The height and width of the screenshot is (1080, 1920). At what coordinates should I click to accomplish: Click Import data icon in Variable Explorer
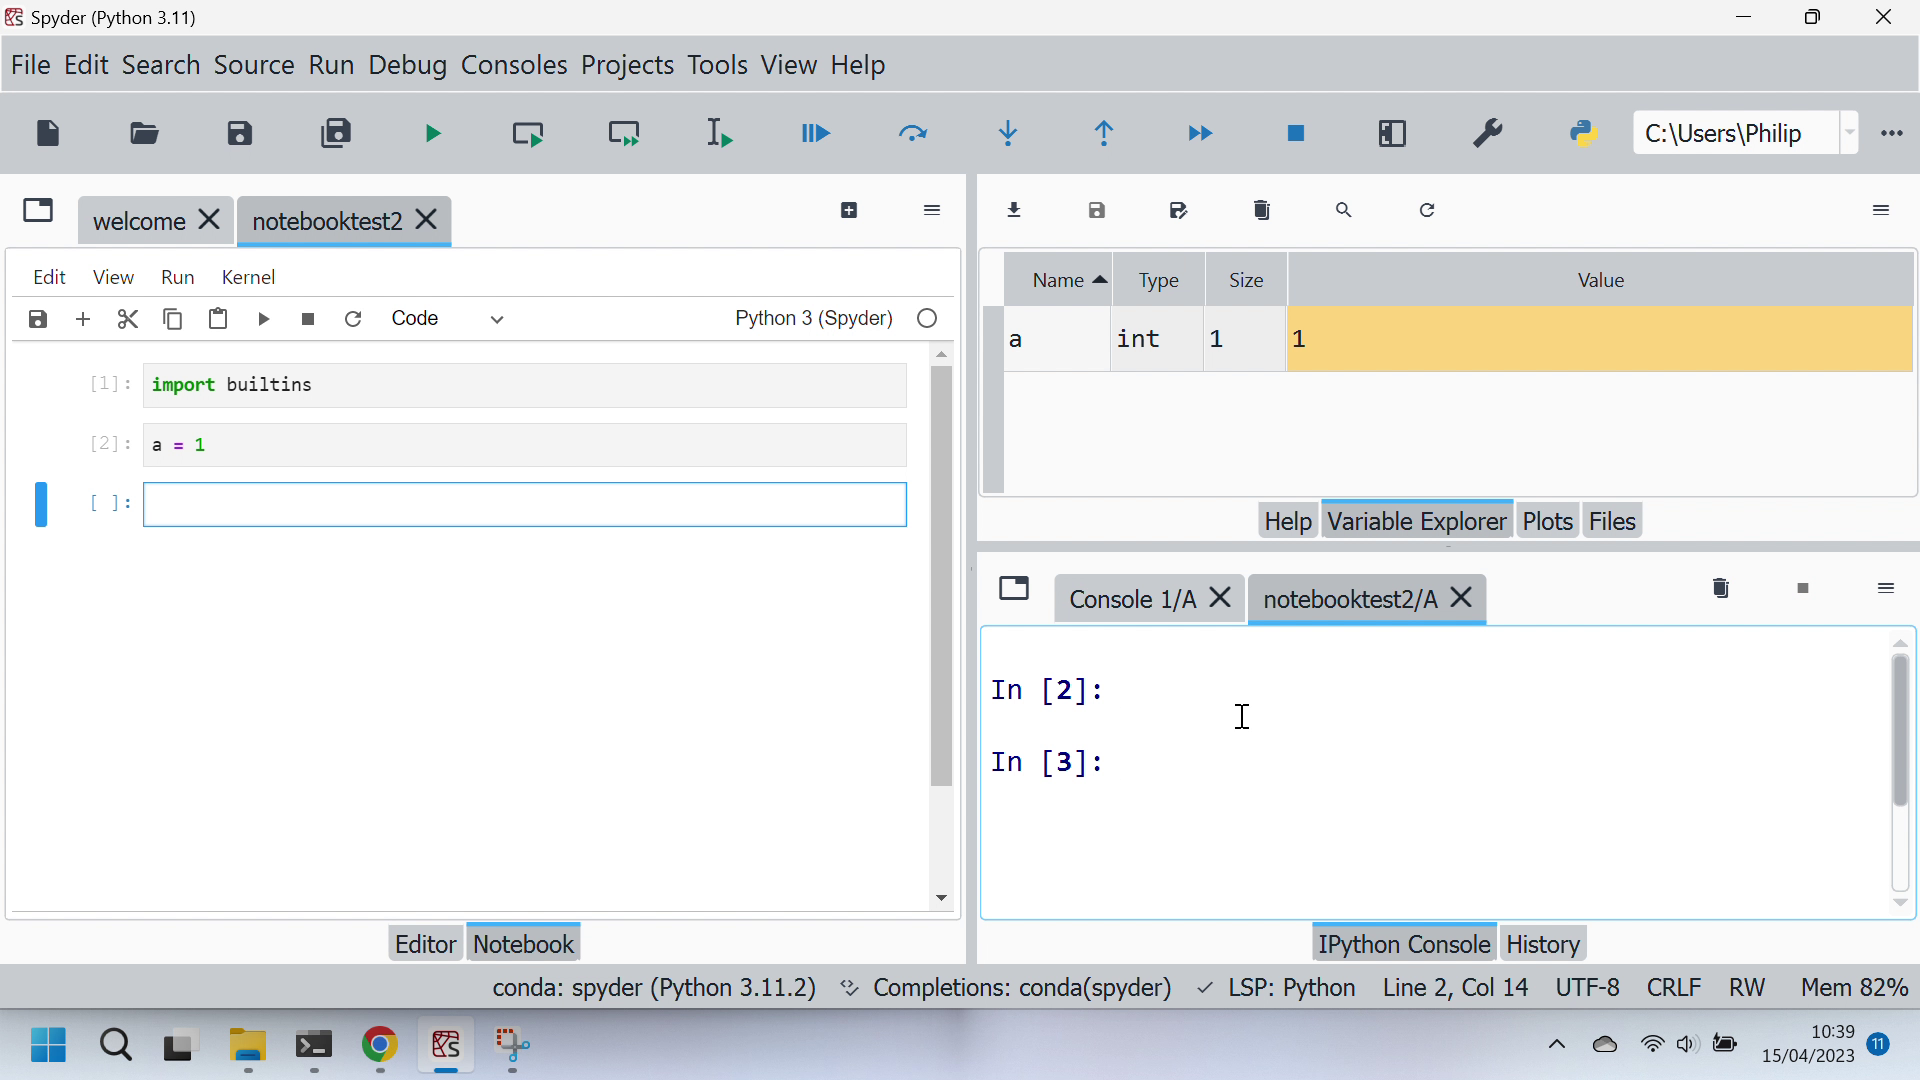coord(1014,210)
